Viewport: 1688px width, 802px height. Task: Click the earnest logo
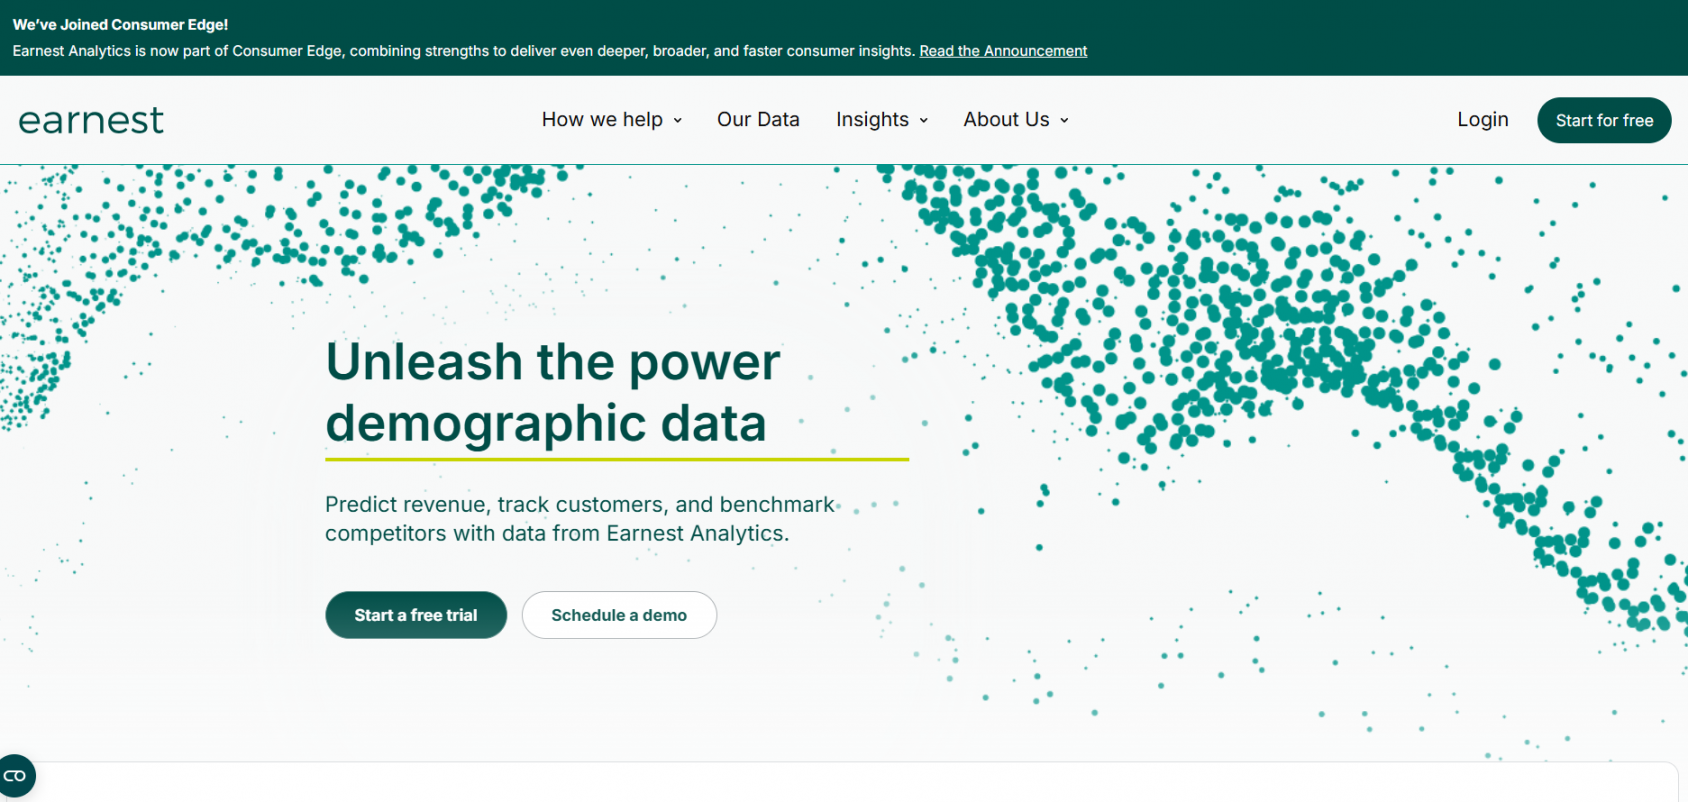(x=91, y=120)
